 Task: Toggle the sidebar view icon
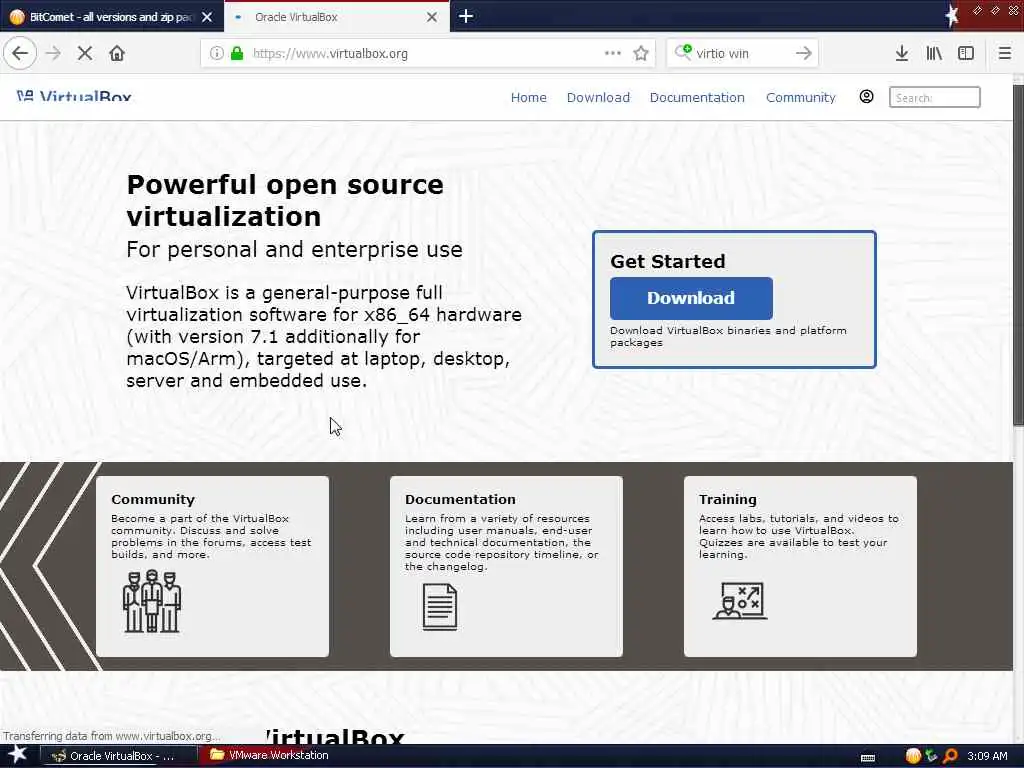point(966,53)
